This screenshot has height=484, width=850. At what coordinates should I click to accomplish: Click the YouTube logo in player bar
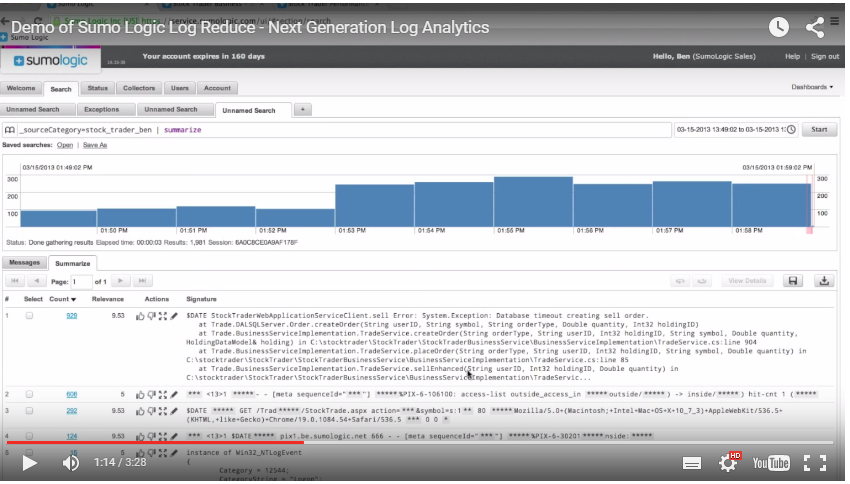(771, 463)
